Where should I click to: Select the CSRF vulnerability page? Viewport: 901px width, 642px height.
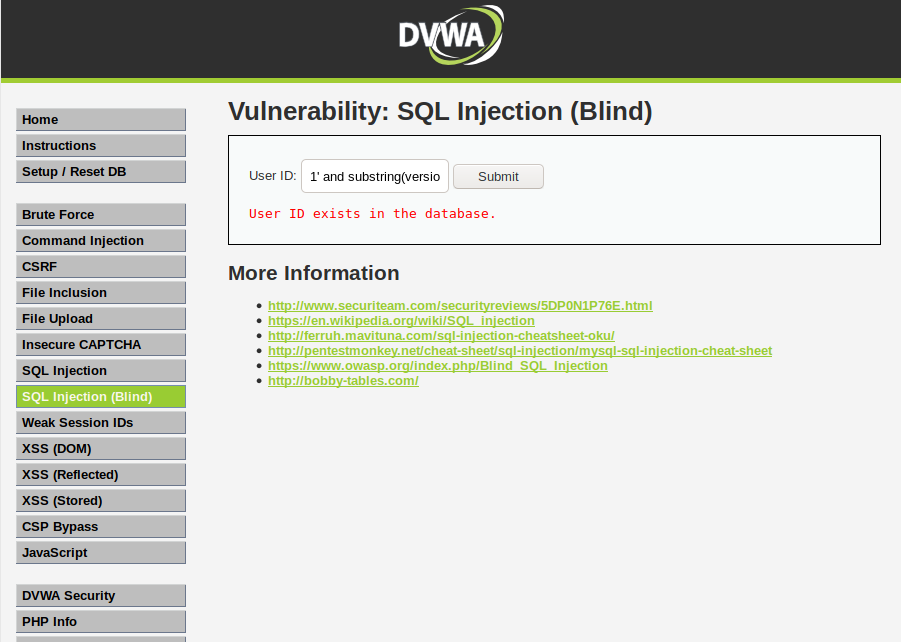click(100, 266)
